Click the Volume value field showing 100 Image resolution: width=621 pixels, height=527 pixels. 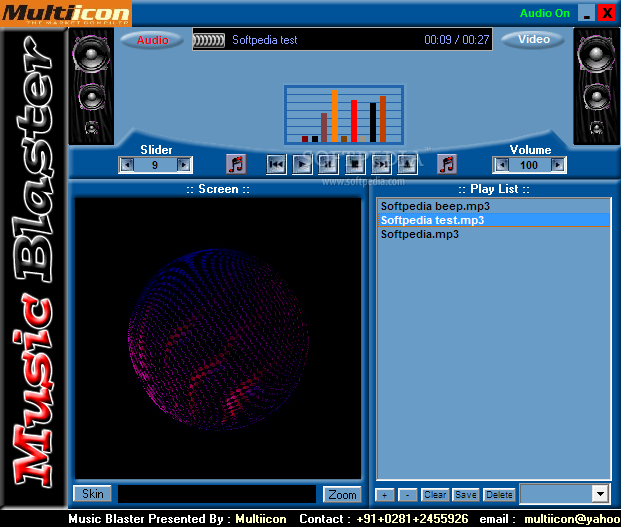[x=530, y=165]
